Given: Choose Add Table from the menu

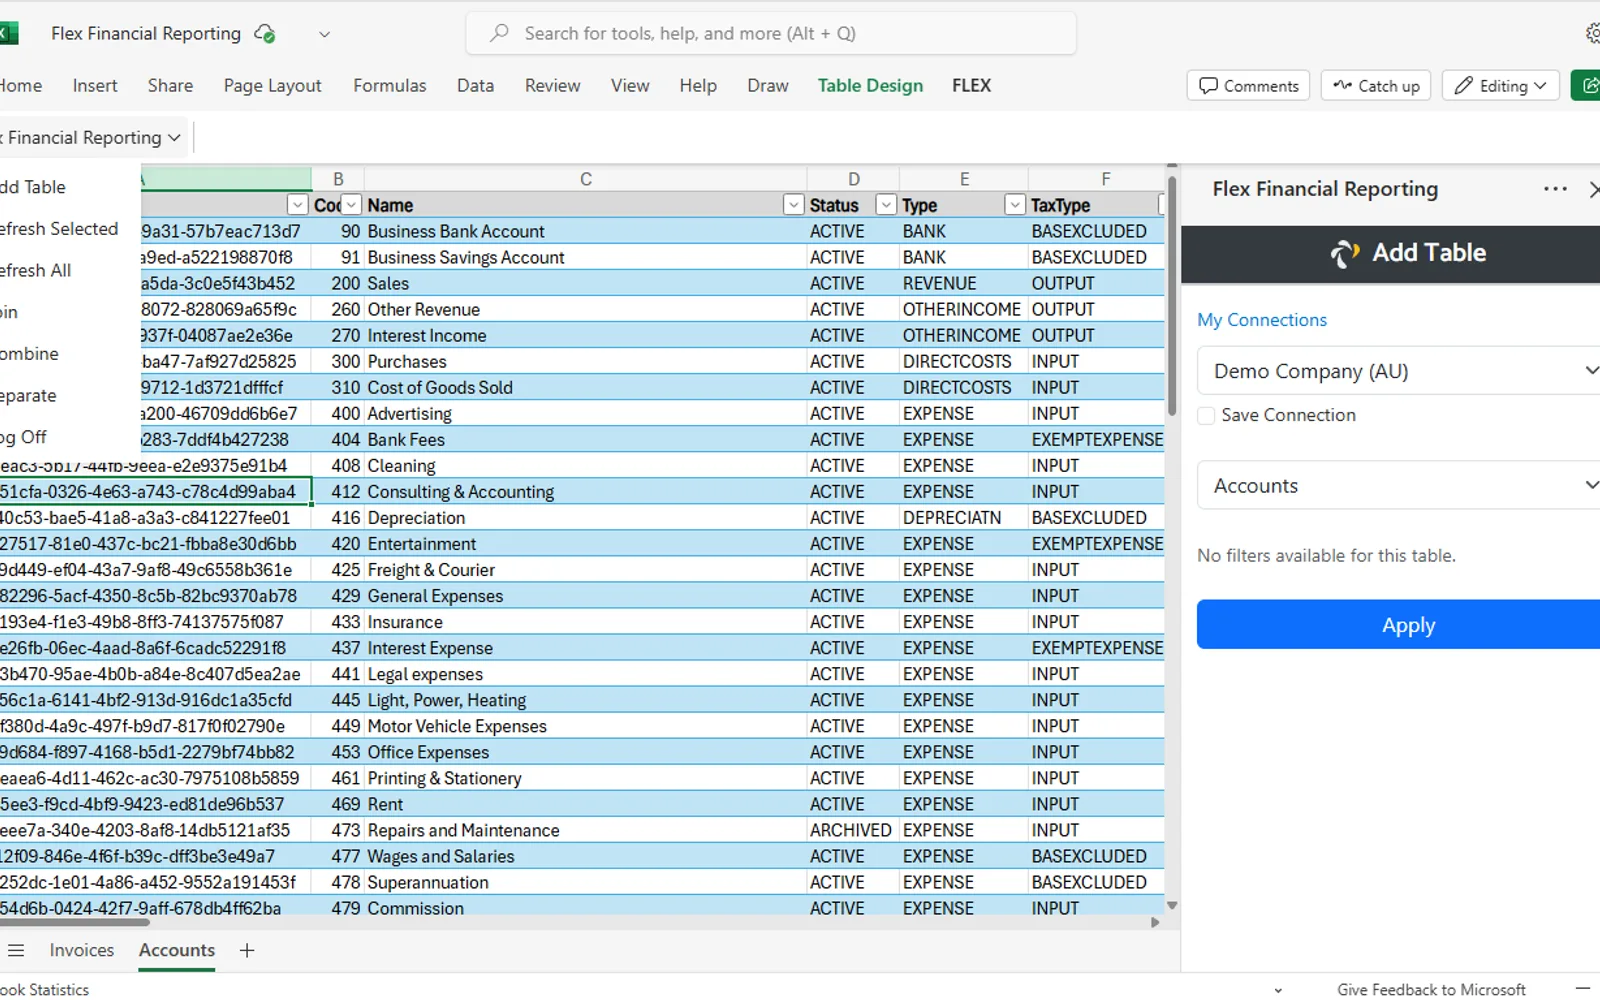Looking at the screenshot, I should click(33, 187).
